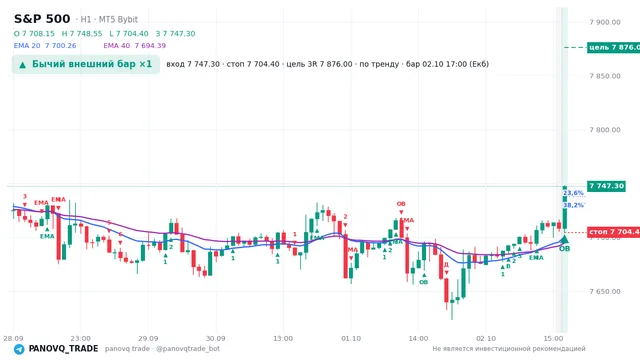
Task: Select the star marker atop the last candle
Action: coord(564,188)
